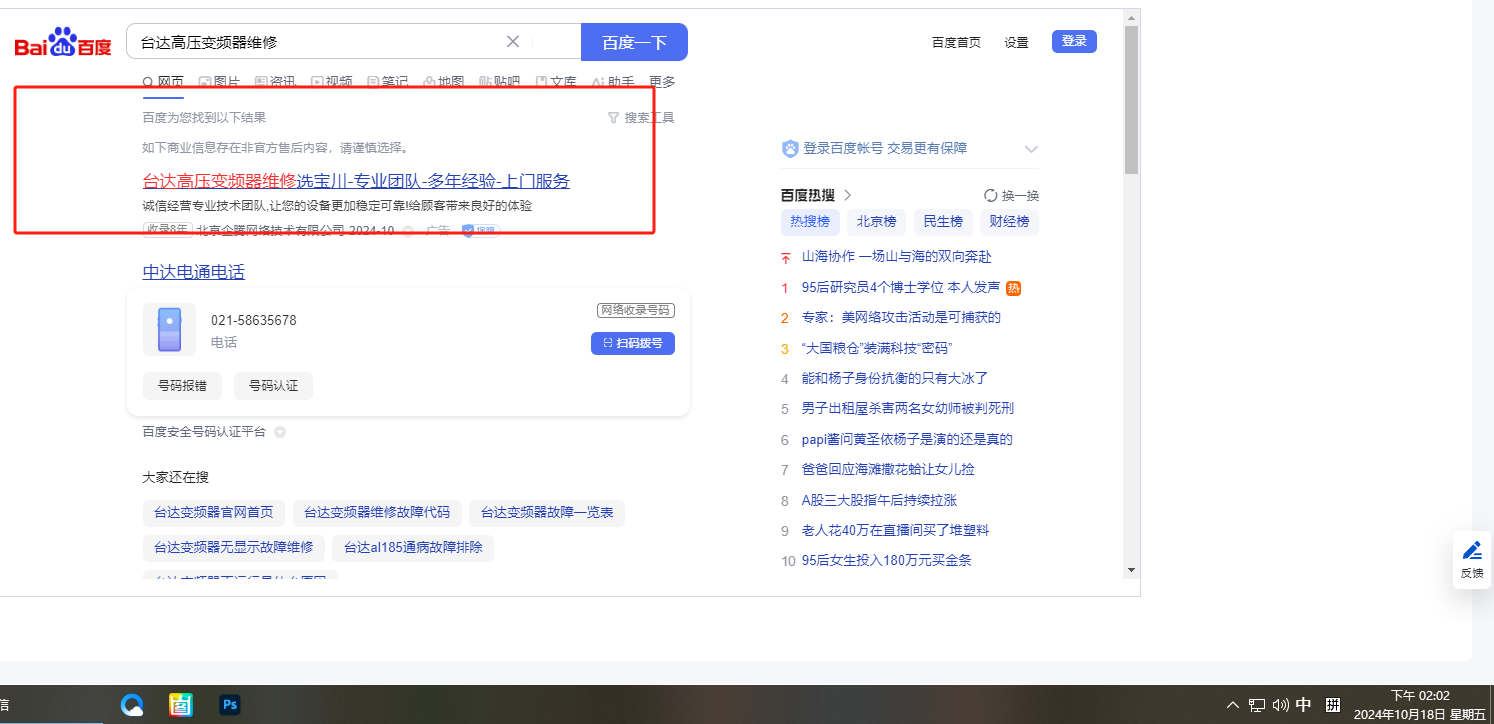
Task: Toggle the 中 input method indicator
Action: click(x=1304, y=705)
